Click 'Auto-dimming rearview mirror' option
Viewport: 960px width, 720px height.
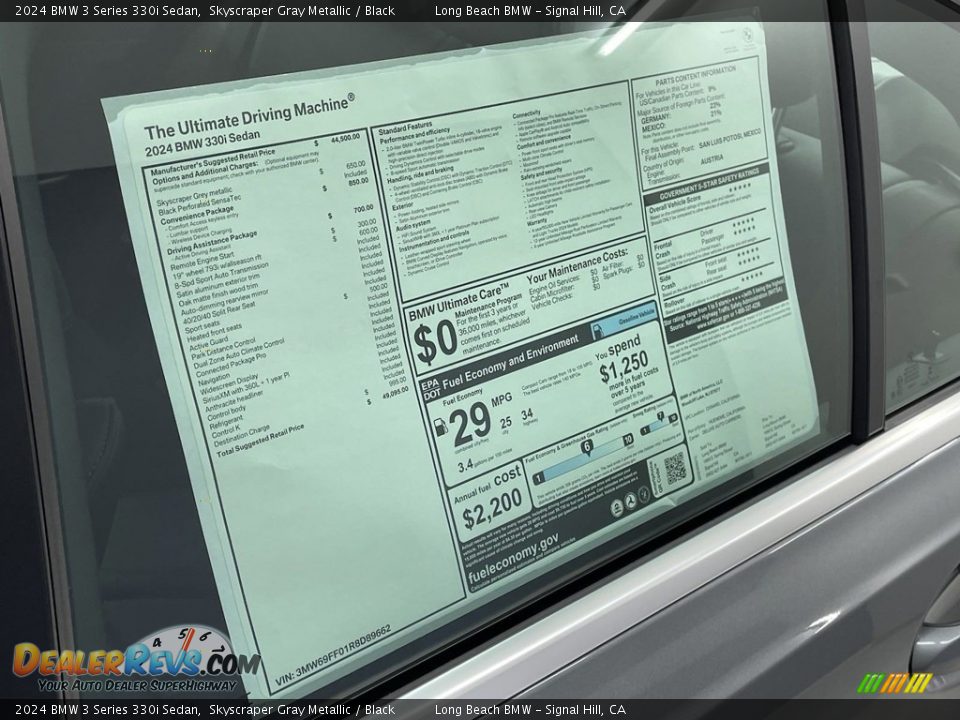pyautogui.click(x=225, y=303)
